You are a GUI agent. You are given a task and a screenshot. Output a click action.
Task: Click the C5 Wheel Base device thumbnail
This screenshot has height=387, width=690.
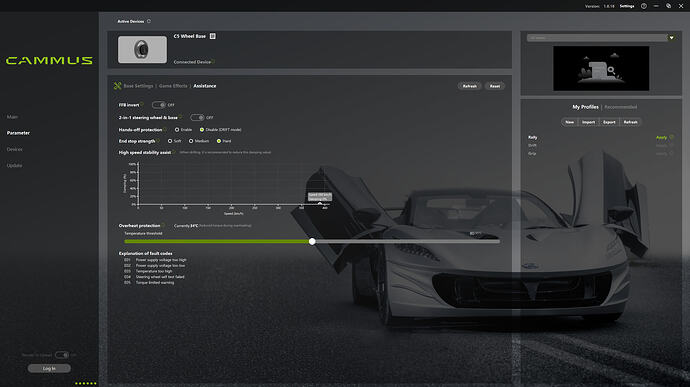pyautogui.click(x=142, y=49)
